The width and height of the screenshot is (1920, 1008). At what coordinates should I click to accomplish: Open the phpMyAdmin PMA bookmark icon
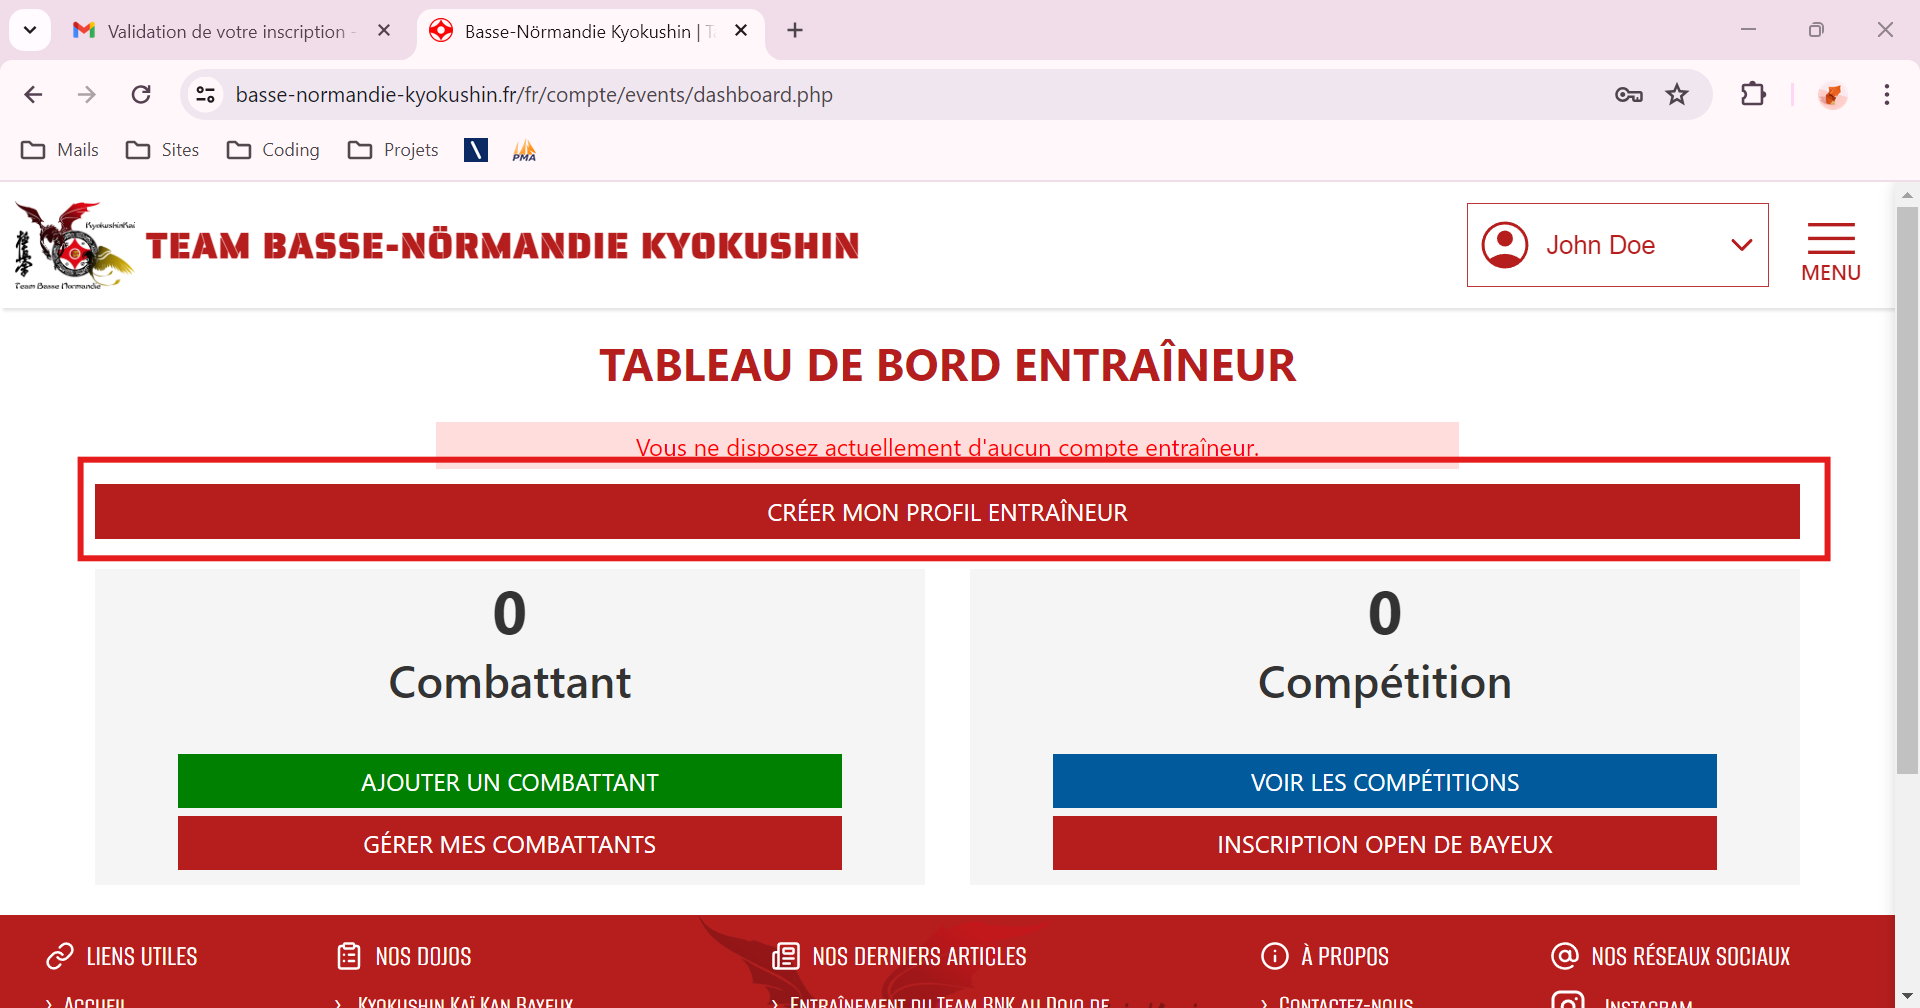point(524,150)
